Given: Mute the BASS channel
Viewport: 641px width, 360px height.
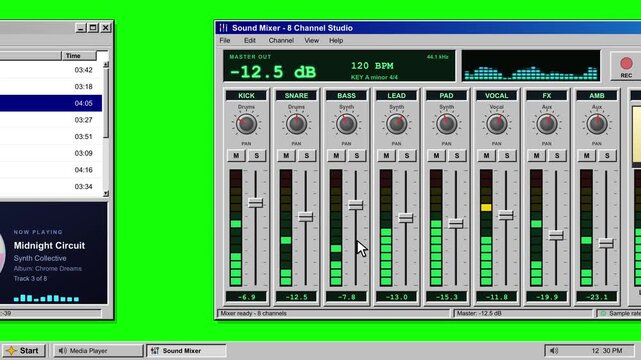Looking at the screenshot, I should pyautogui.click(x=336, y=156).
